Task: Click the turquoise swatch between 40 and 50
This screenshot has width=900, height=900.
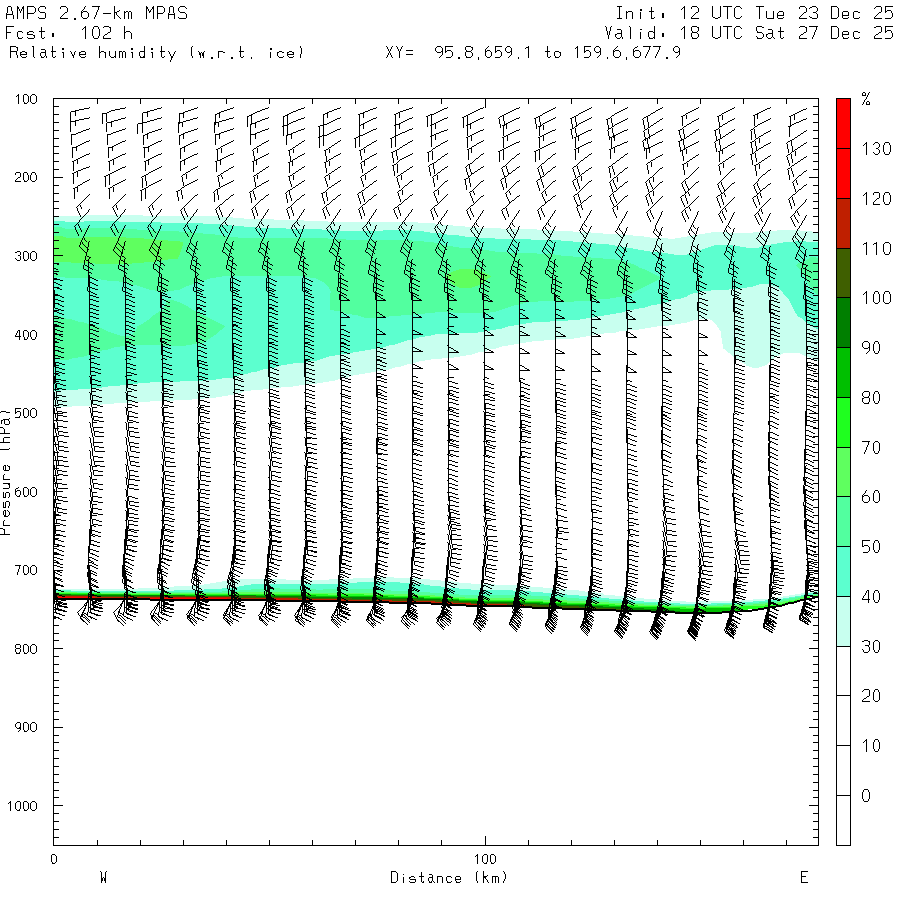Action: [843, 571]
